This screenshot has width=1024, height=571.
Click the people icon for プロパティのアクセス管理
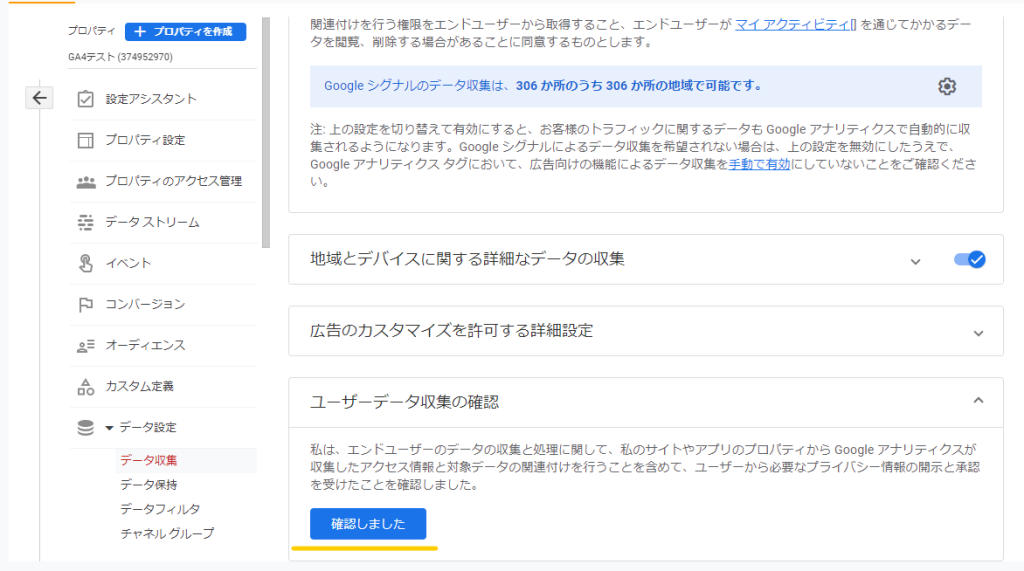click(x=86, y=182)
